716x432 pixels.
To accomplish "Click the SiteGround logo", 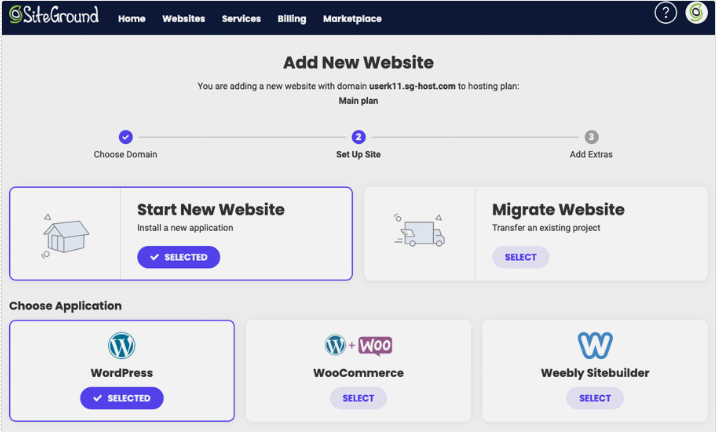I will 54,15.
